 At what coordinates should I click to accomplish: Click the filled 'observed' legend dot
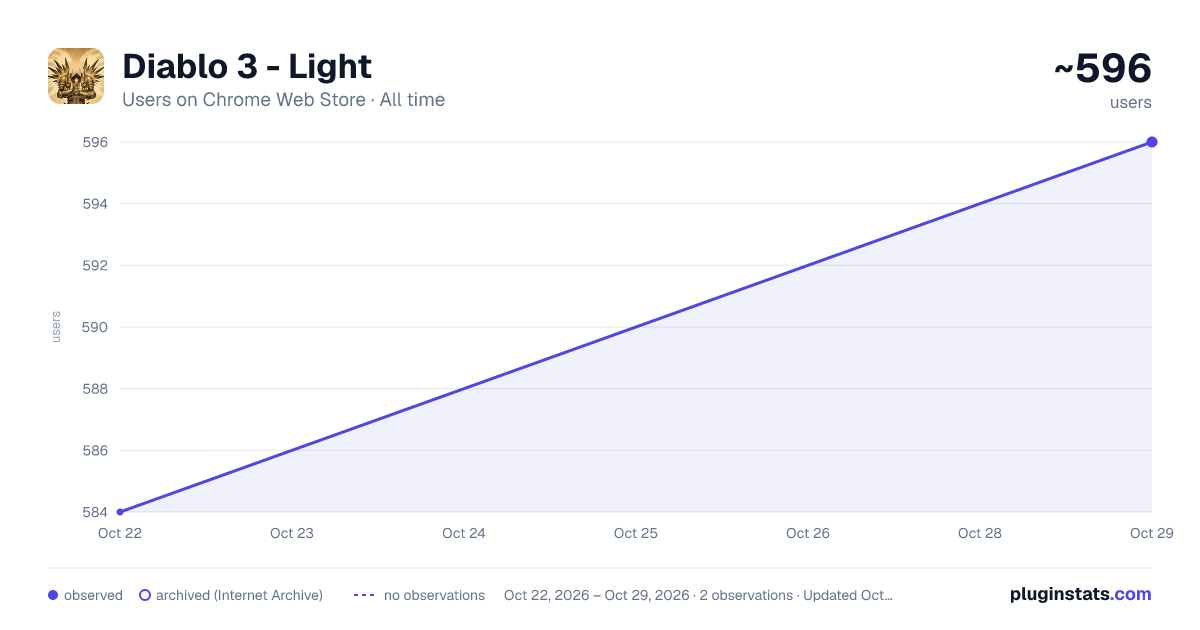point(53,595)
